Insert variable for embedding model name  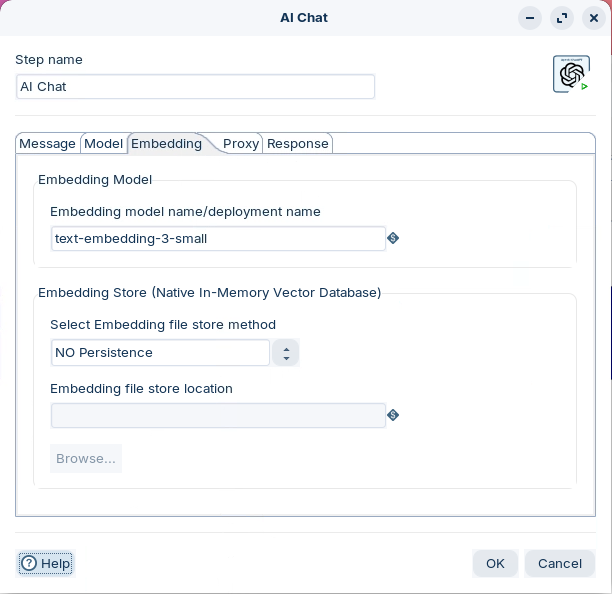(393, 238)
